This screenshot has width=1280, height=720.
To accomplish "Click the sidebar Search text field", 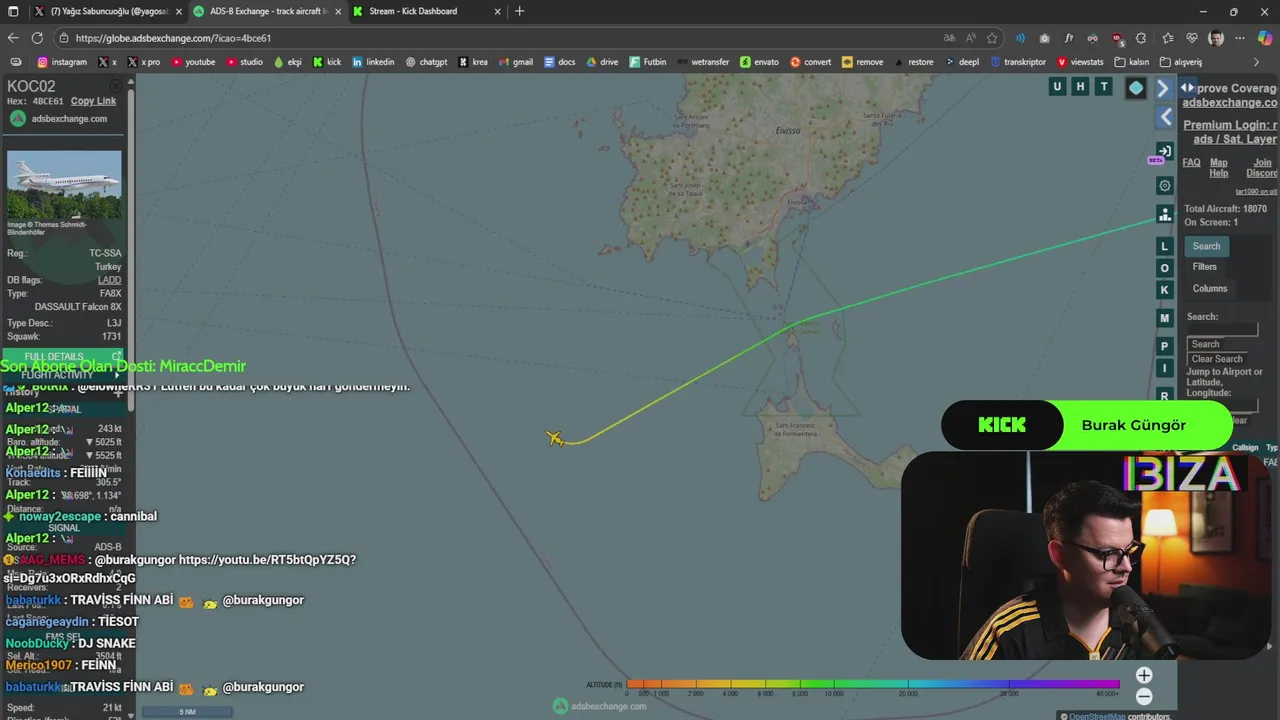I will tap(1222, 330).
